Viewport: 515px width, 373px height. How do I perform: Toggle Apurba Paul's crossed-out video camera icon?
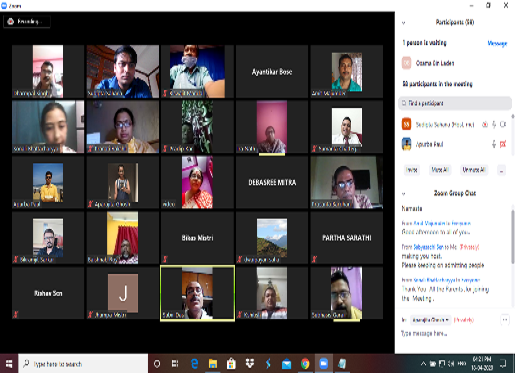pyautogui.click(x=503, y=144)
